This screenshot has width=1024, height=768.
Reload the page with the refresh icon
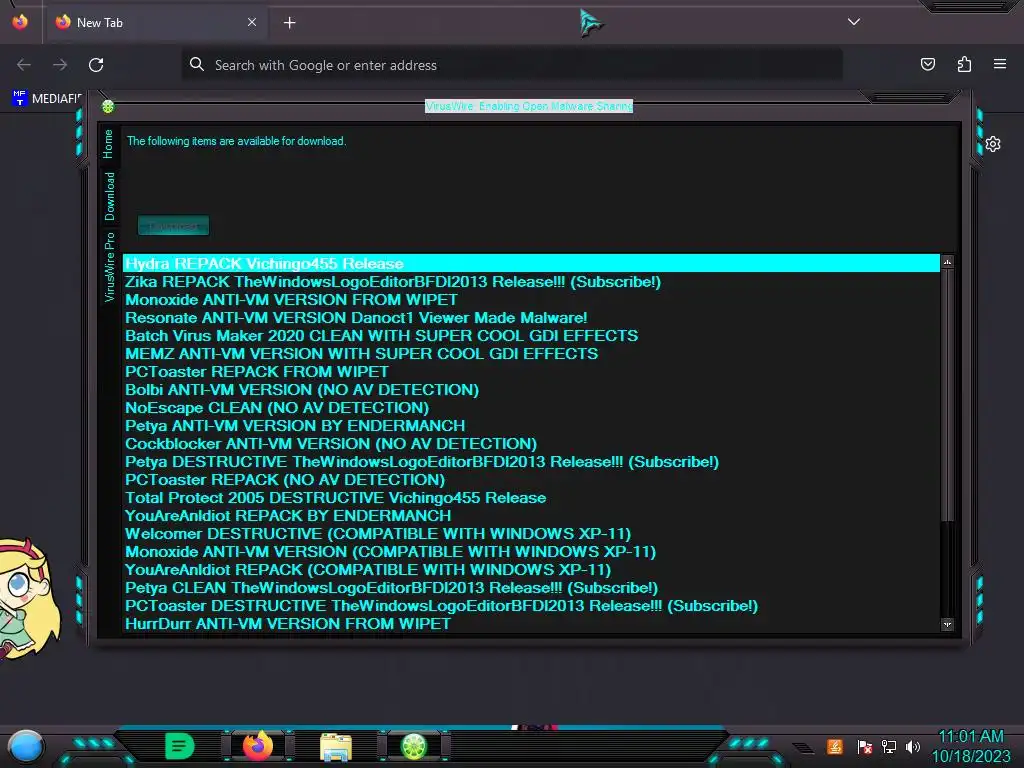tap(96, 65)
